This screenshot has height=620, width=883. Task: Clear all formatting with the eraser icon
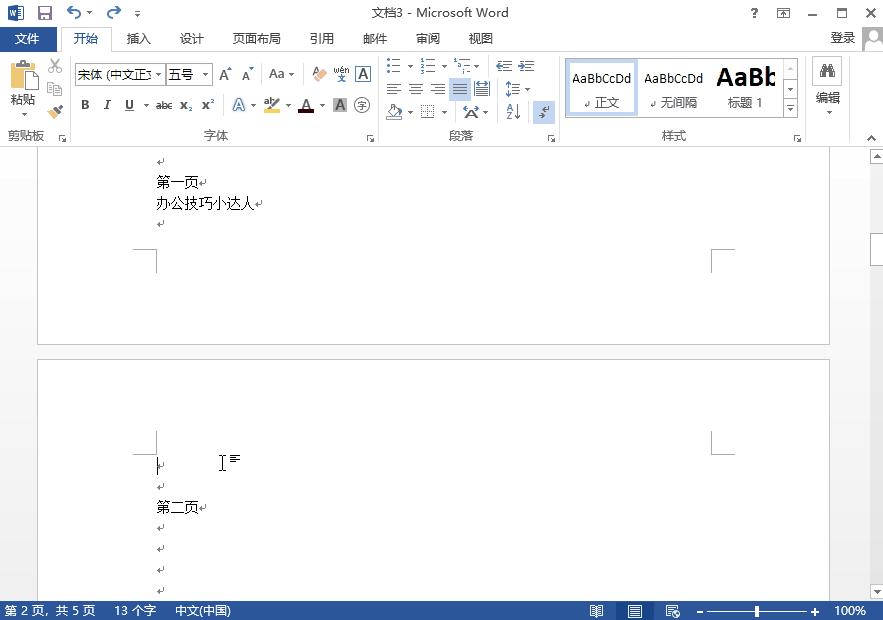(x=319, y=71)
